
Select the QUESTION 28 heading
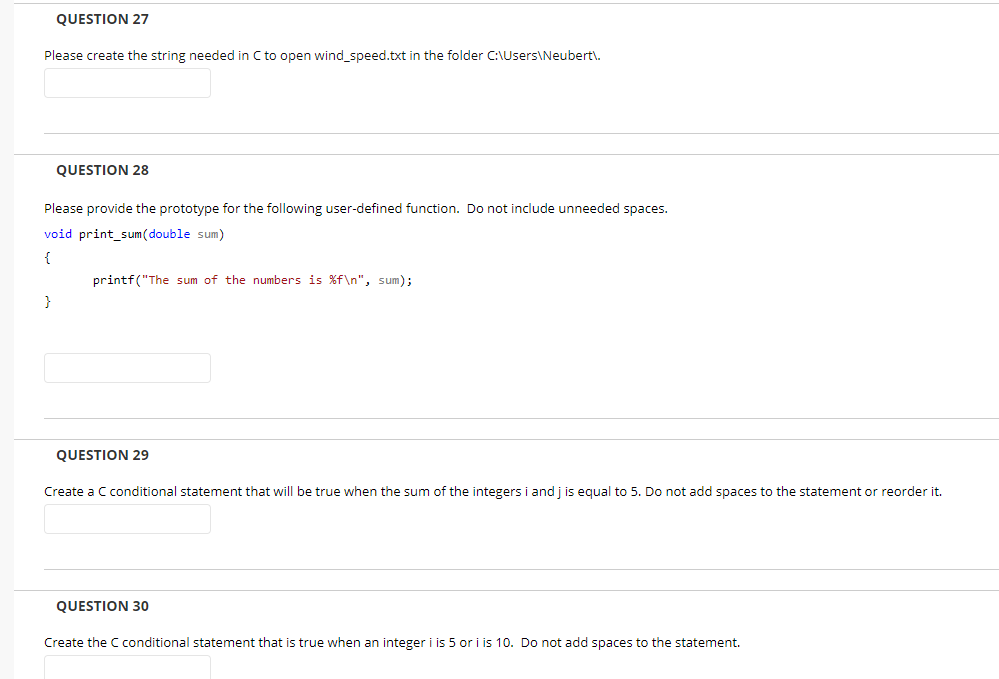(102, 170)
